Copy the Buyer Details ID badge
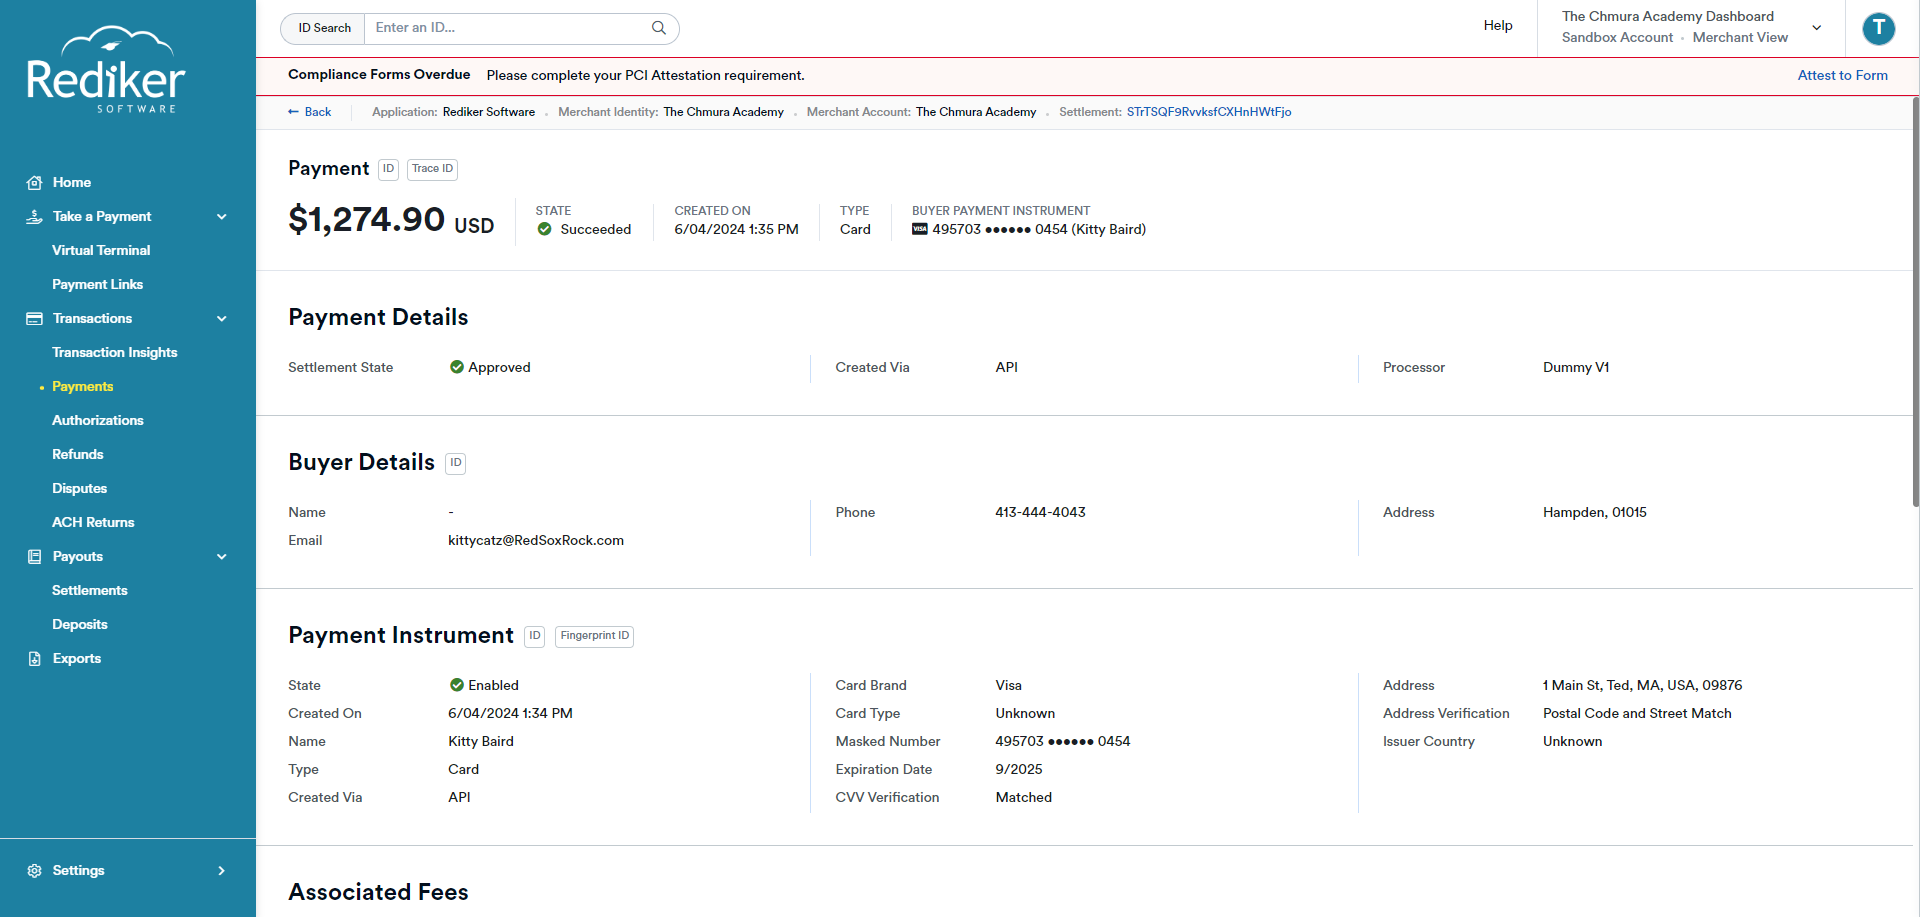Image resolution: width=1920 pixels, height=917 pixels. pyautogui.click(x=455, y=463)
